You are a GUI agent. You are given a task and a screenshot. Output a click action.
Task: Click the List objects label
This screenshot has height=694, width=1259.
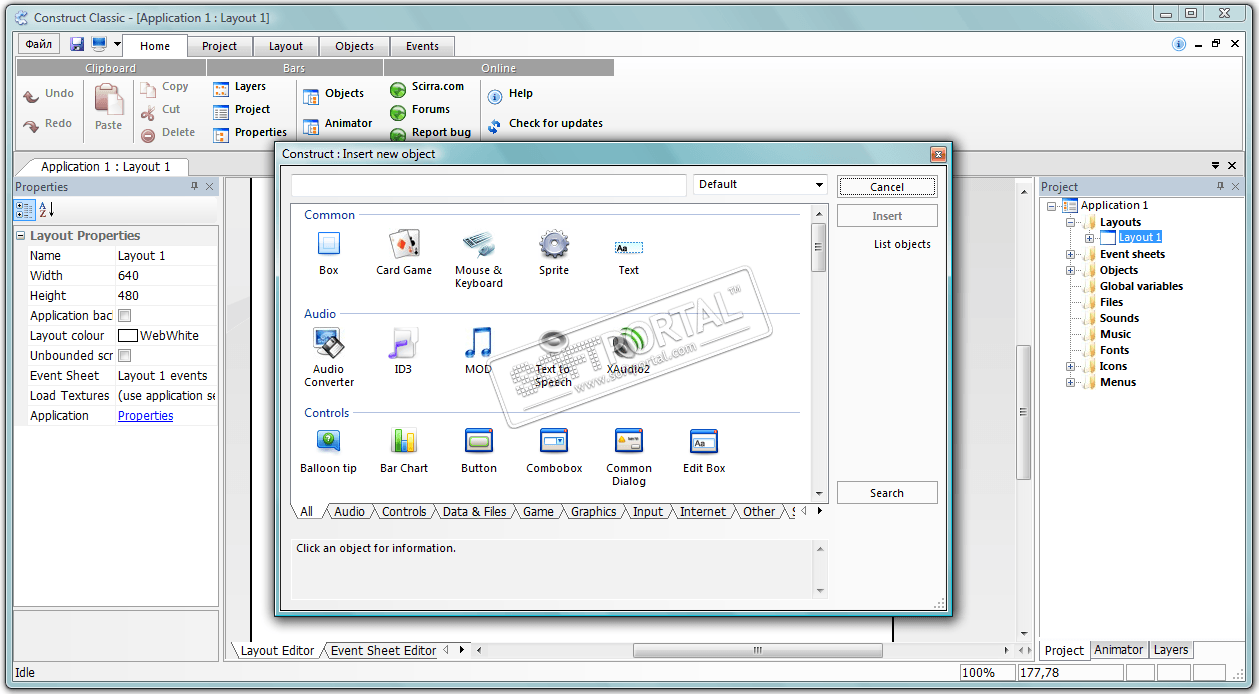pyautogui.click(x=902, y=244)
